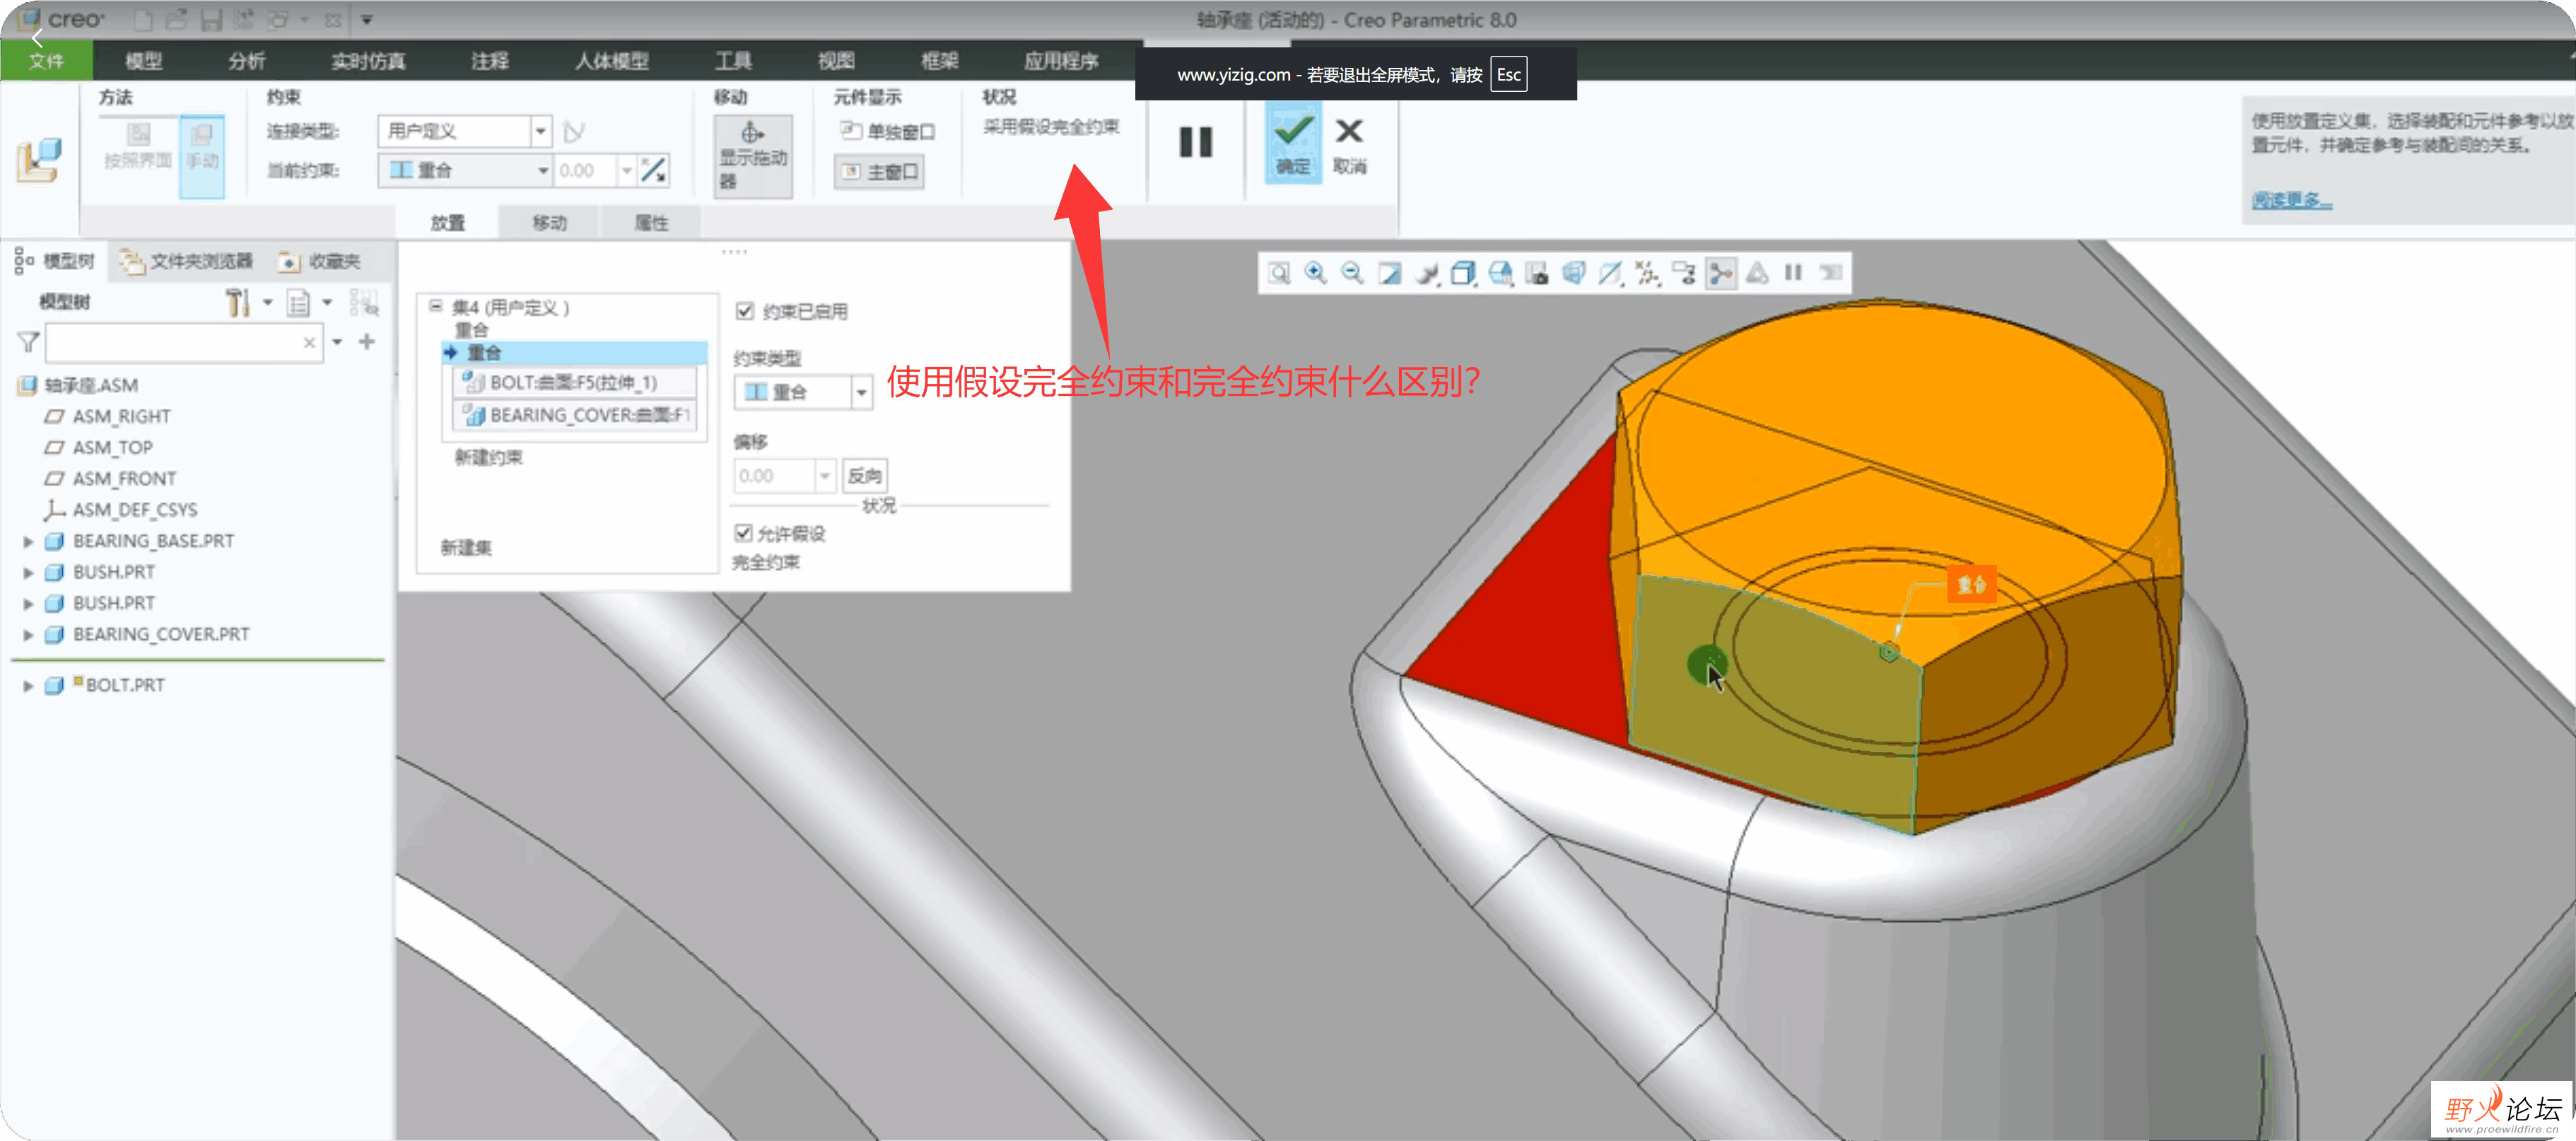The image size is (2576, 1141).
Task: Click the convert constraint icon next to 用户定义
Action: (573, 131)
